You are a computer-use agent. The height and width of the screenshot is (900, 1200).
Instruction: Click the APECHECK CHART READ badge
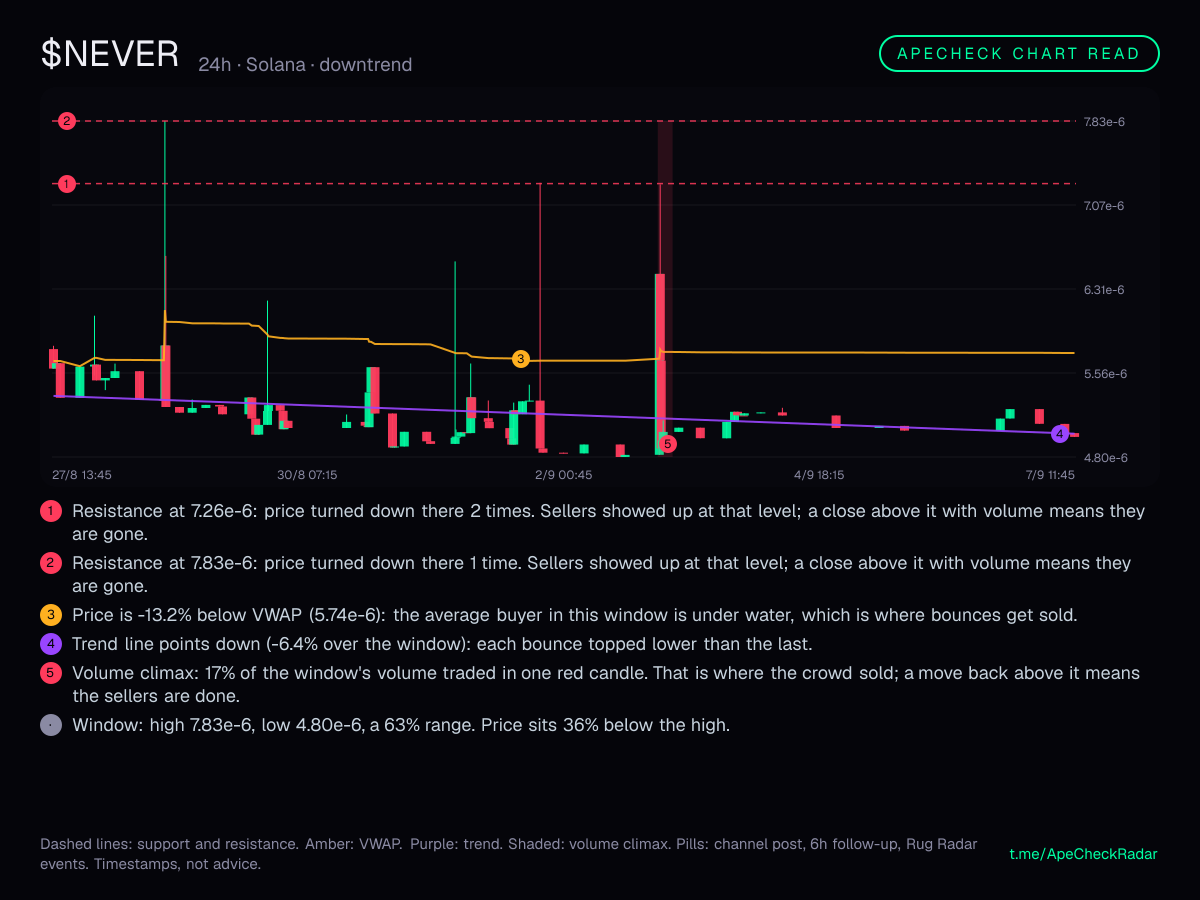click(x=1019, y=54)
